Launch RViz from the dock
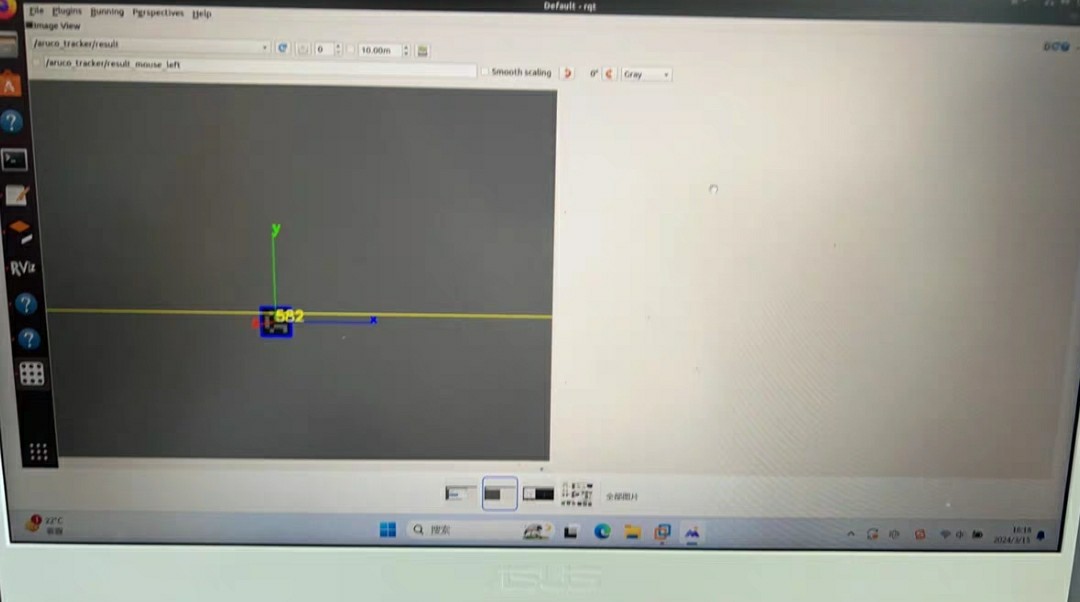 click(22, 269)
